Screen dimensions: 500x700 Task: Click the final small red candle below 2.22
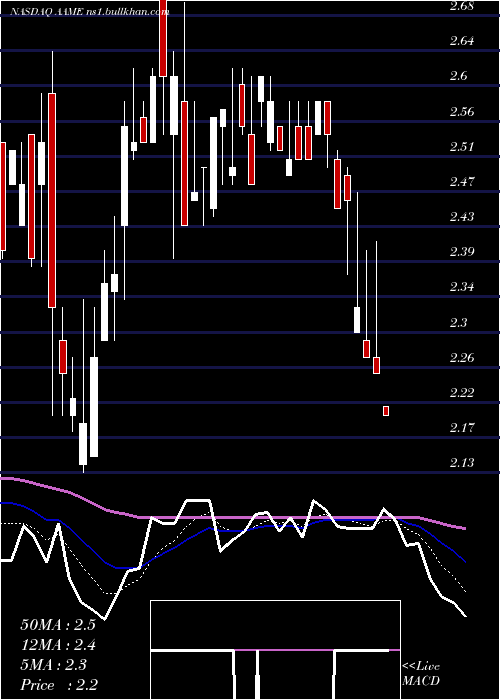click(x=386, y=411)
